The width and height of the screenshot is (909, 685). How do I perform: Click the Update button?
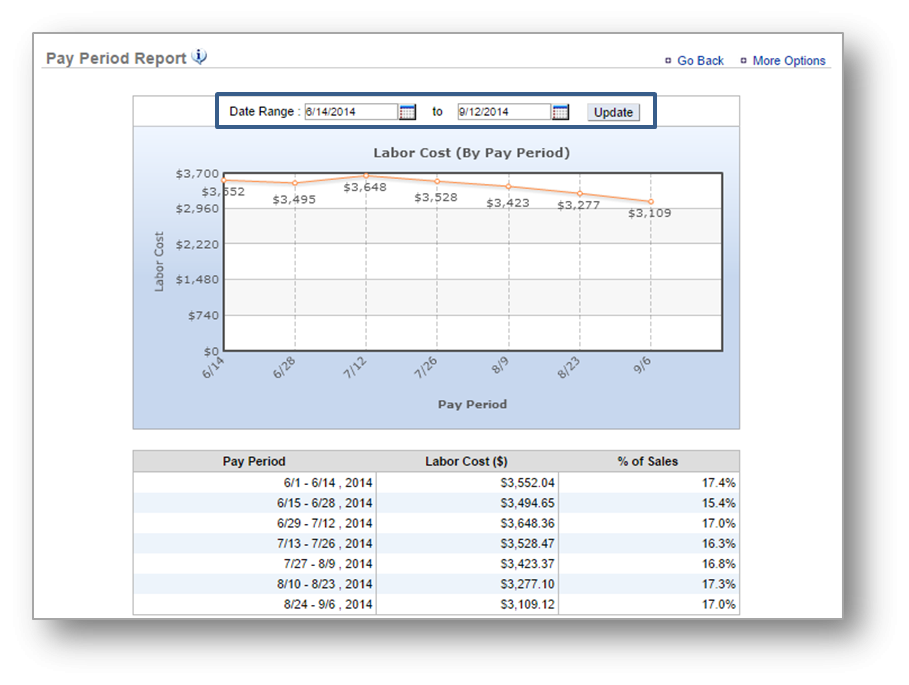(612, 112)
